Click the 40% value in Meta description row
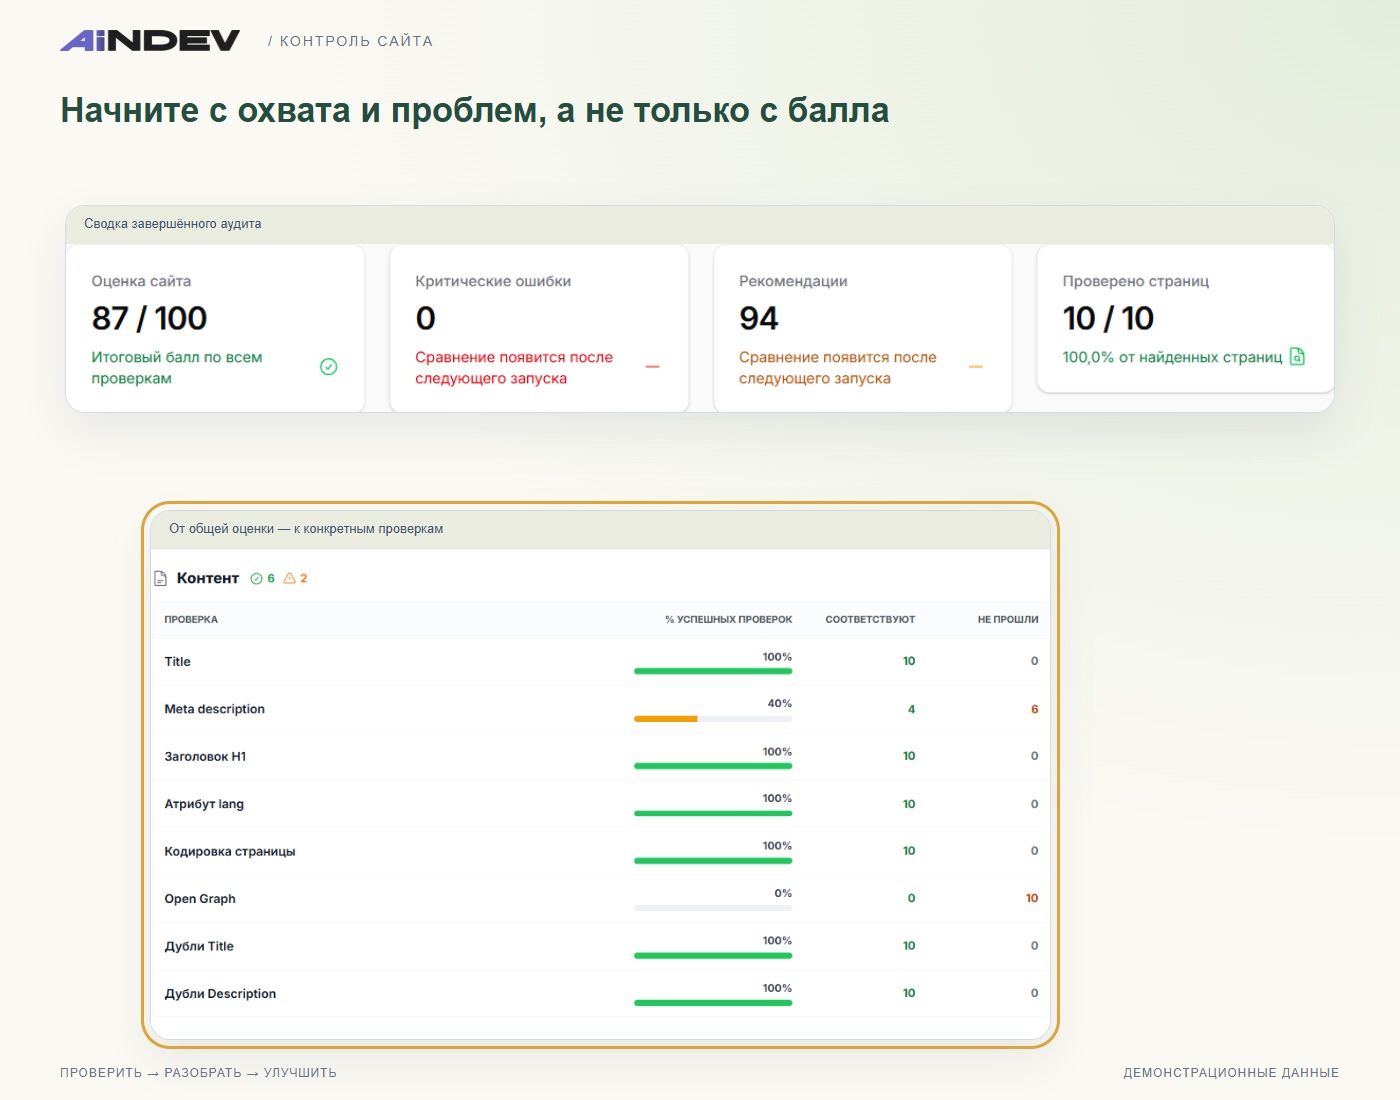Viewport: 1400px width, 1100px height. point(779,703)
